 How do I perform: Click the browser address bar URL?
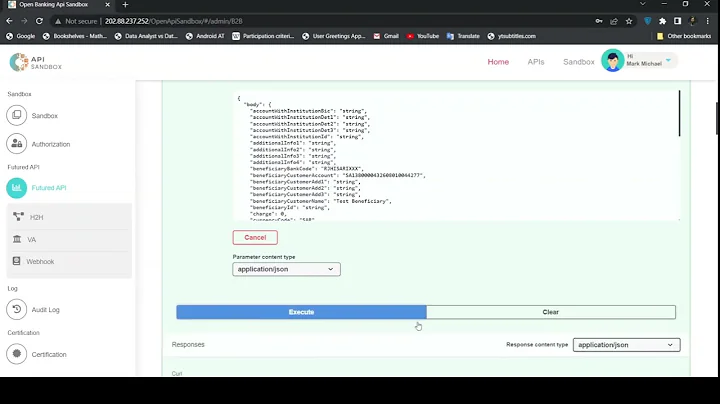click(173, 21)
